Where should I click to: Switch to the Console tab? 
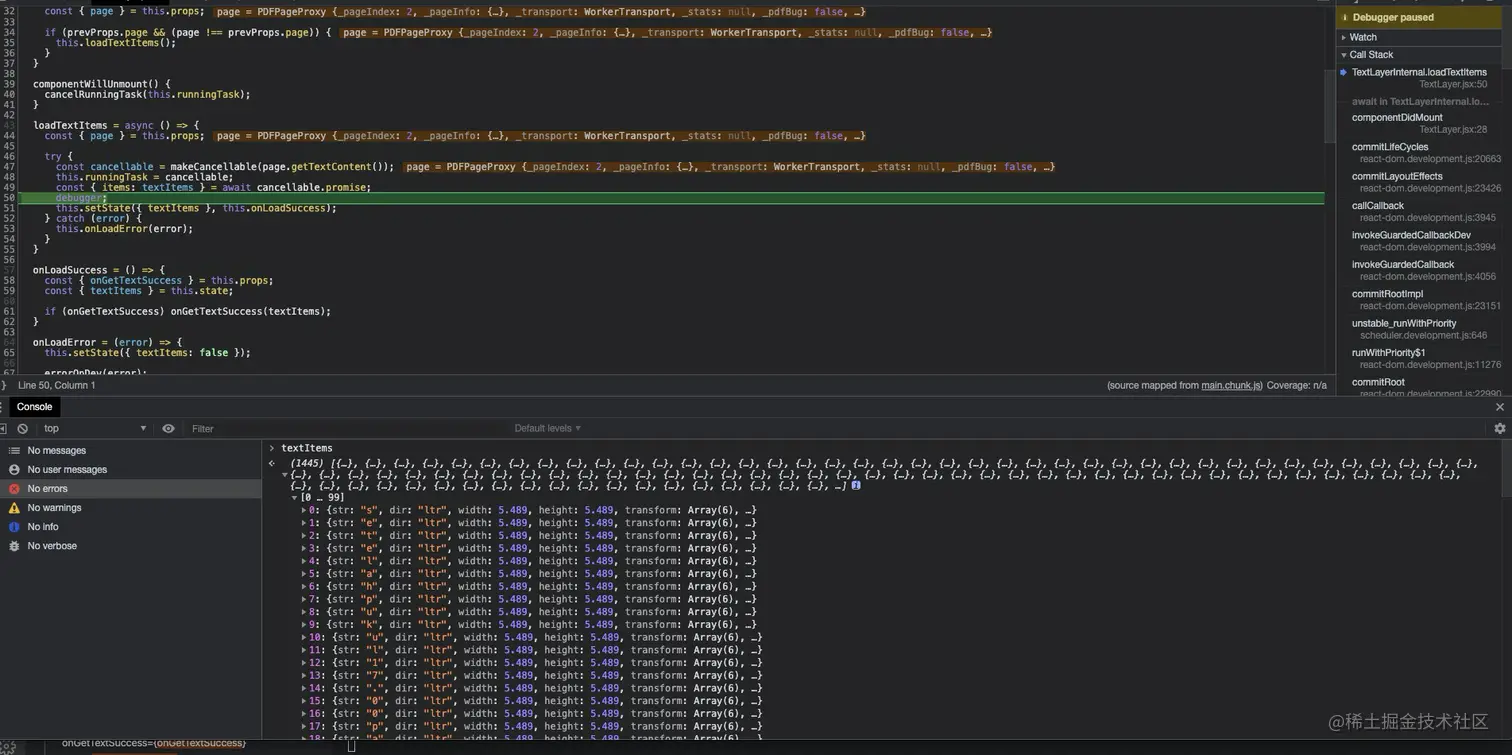34,407
